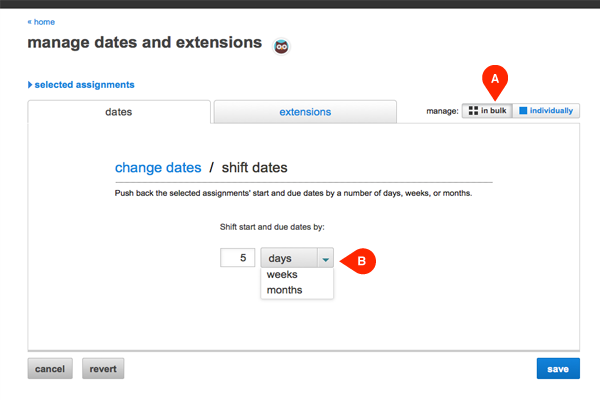Image resolution: width=600 pixels, height=400 pixels.
Task: Open the dates tab
Action: pyautogui.click(x=118, y=112)
